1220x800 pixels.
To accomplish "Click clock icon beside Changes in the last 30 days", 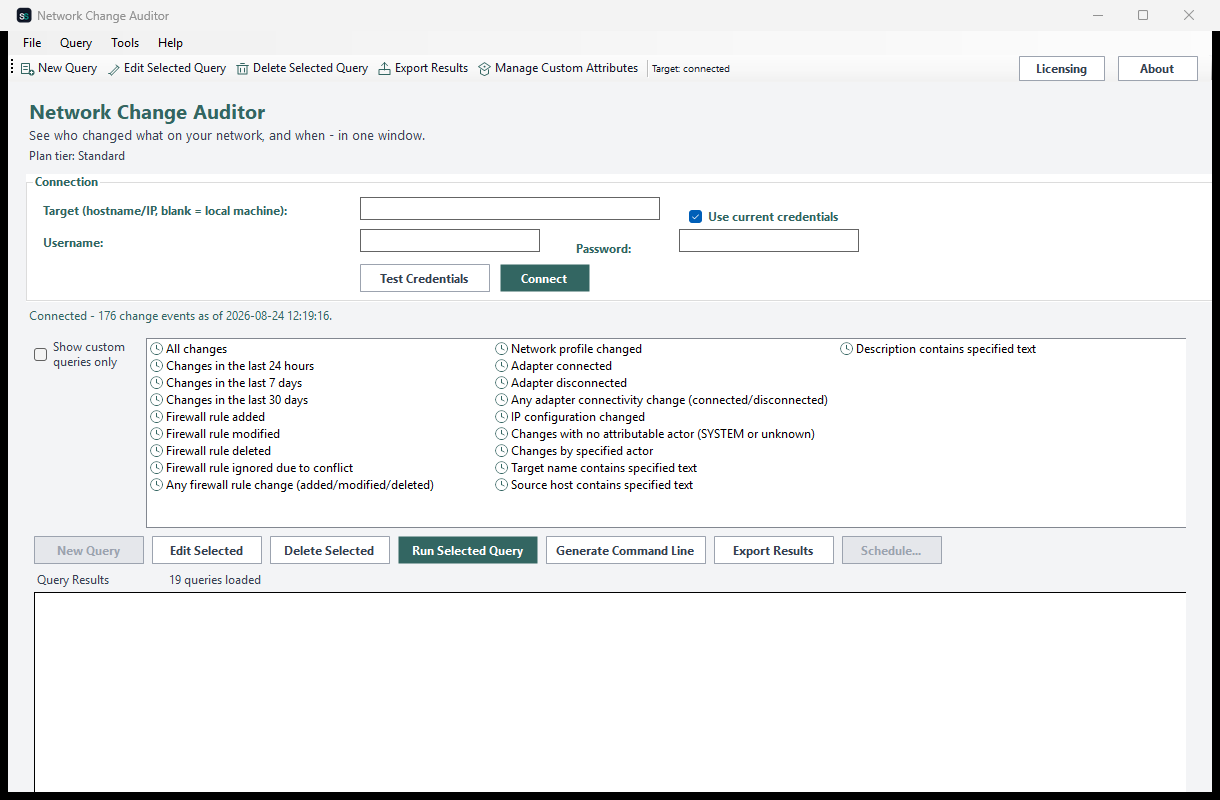I will pos(157,400).
